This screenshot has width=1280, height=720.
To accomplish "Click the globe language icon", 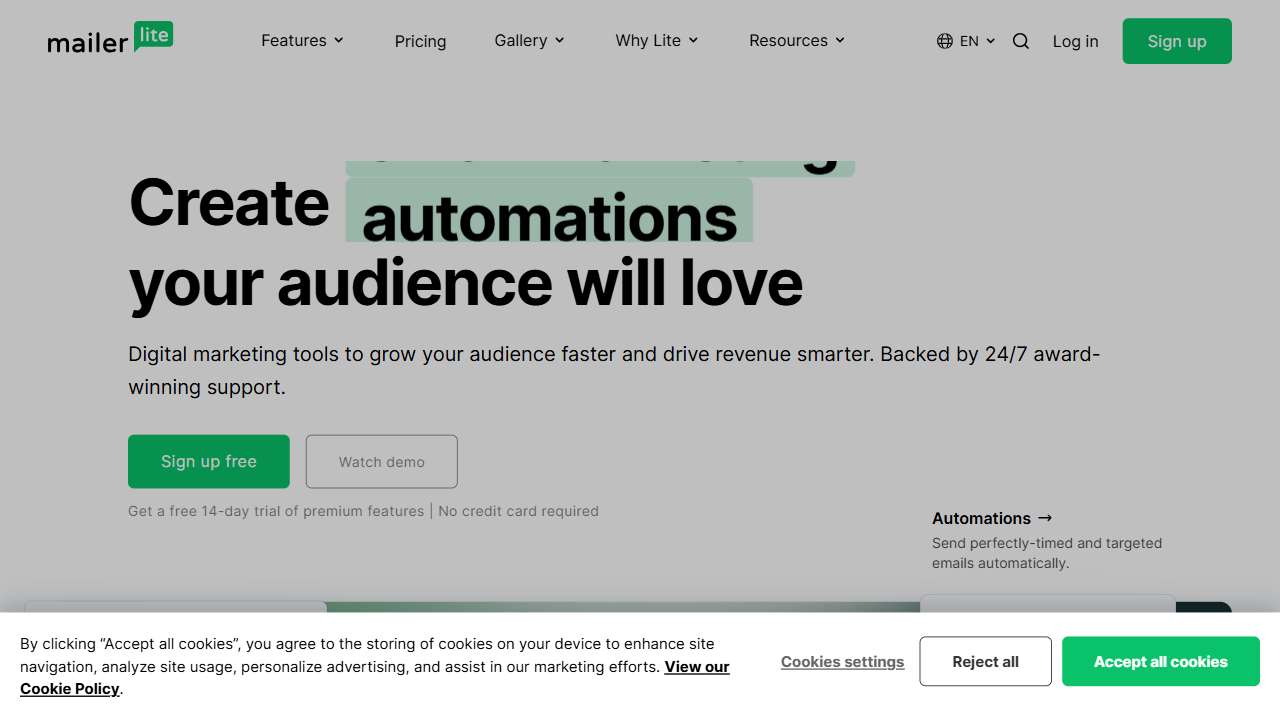I will tap(943, 41).
